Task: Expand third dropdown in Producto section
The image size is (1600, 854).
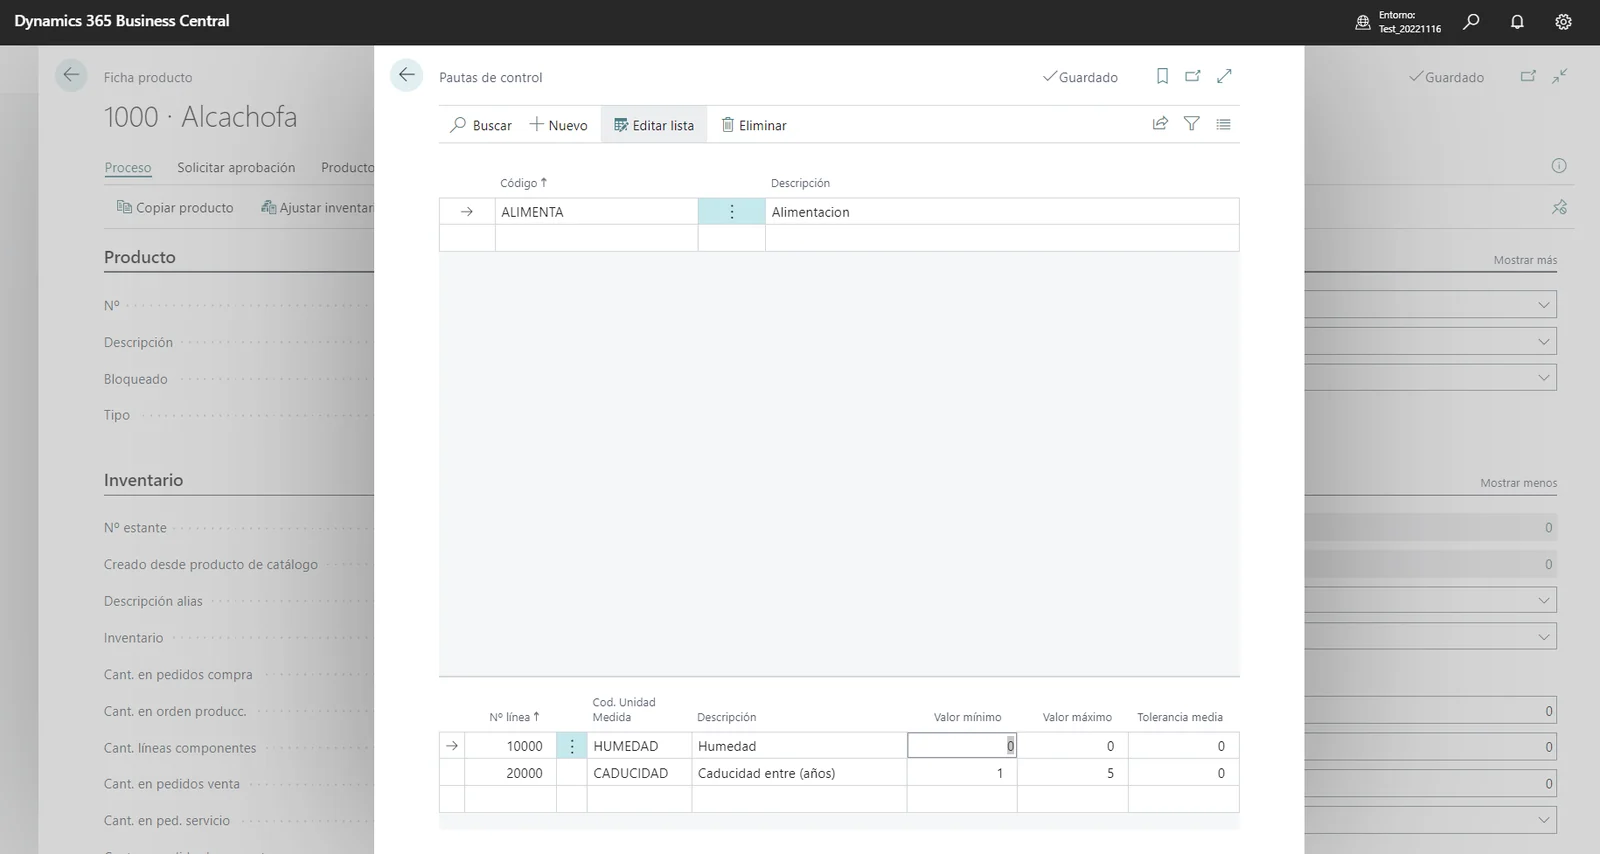Action: (x=1544, y=378)
